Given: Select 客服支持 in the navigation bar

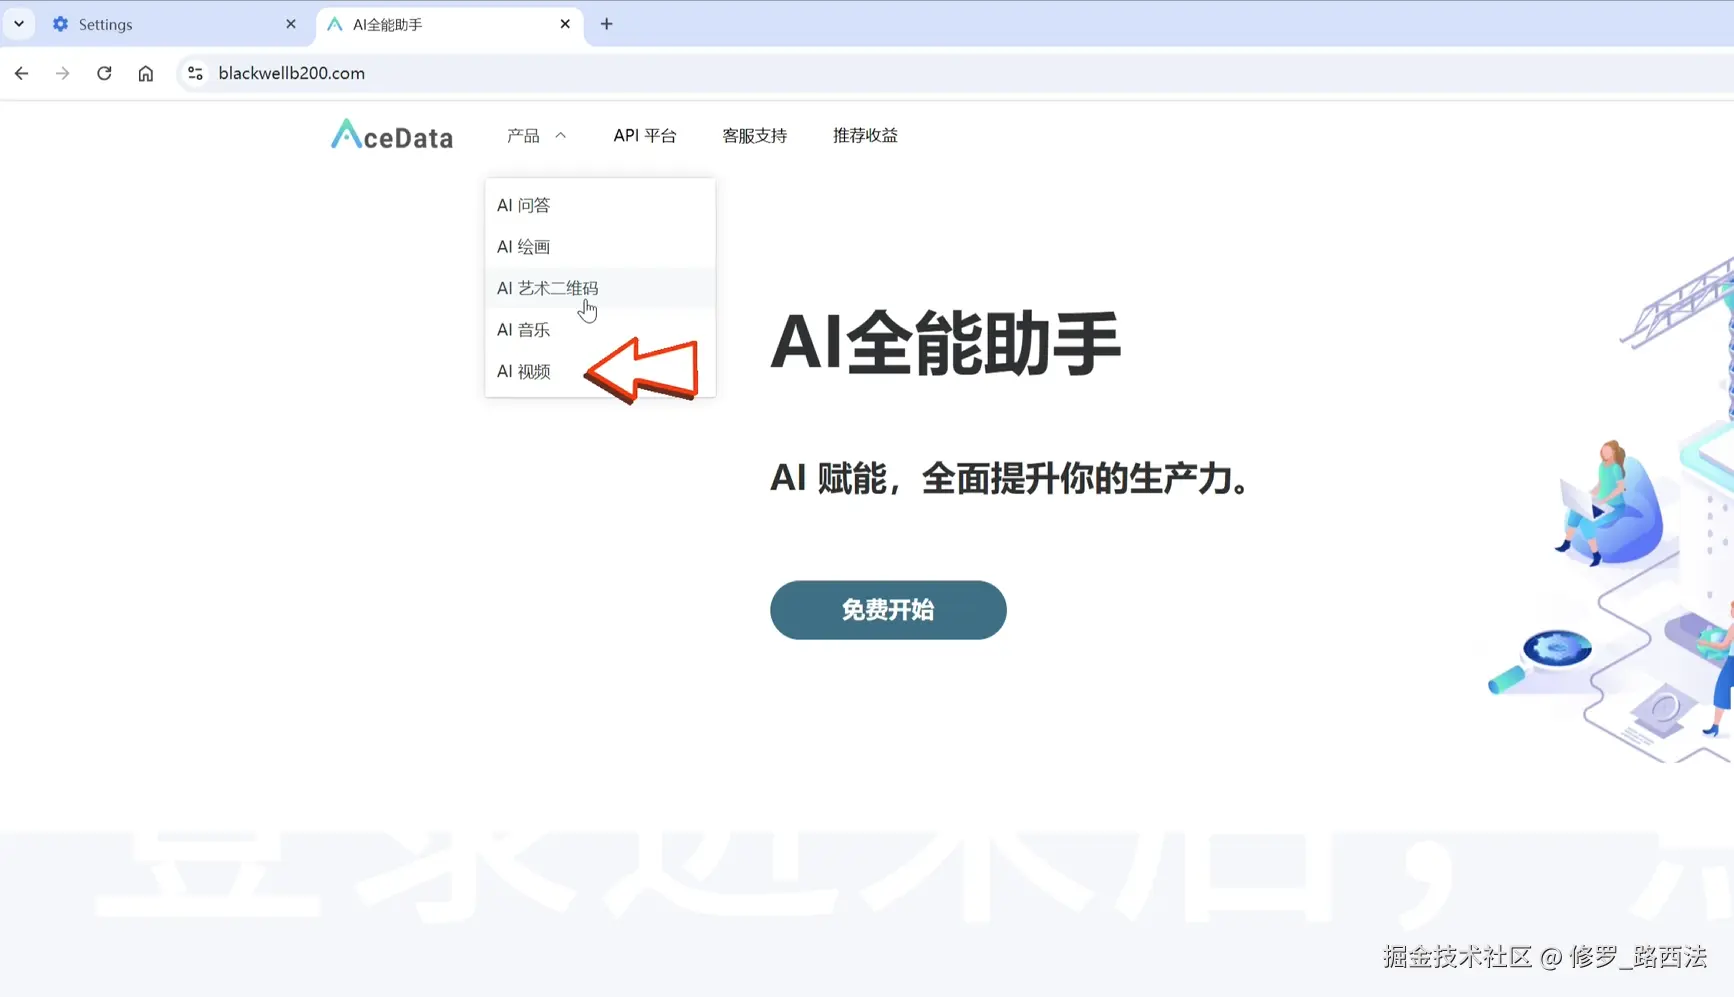Looking at the screenshot, I should [x=755, y=135].
